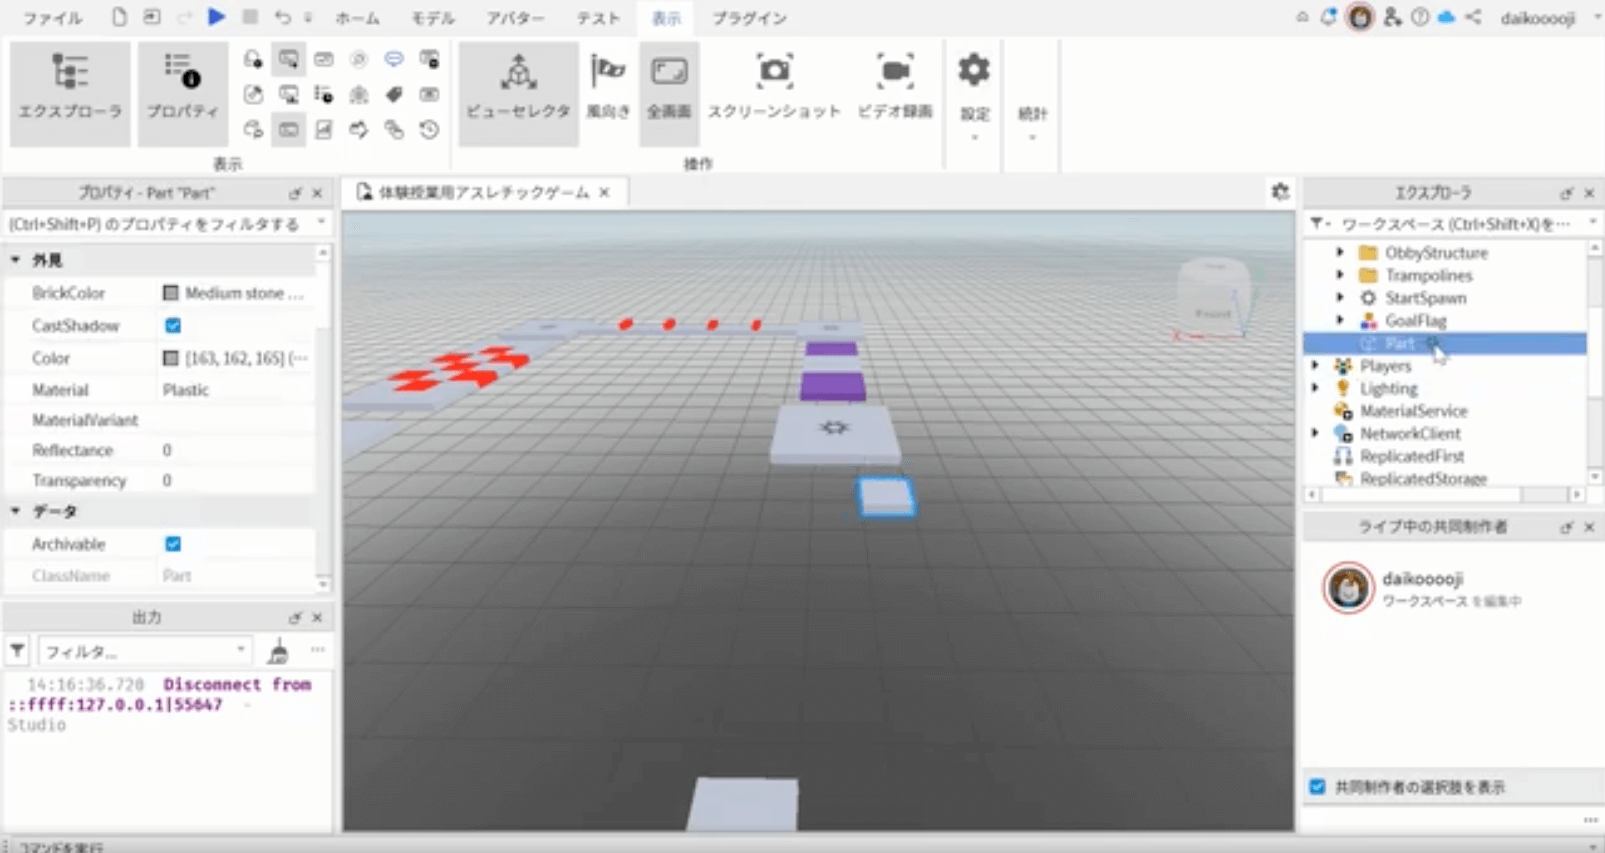Click the daikooooji collaborator entry
This screenshot has width=1605, height=853.
pos(1422,588)
